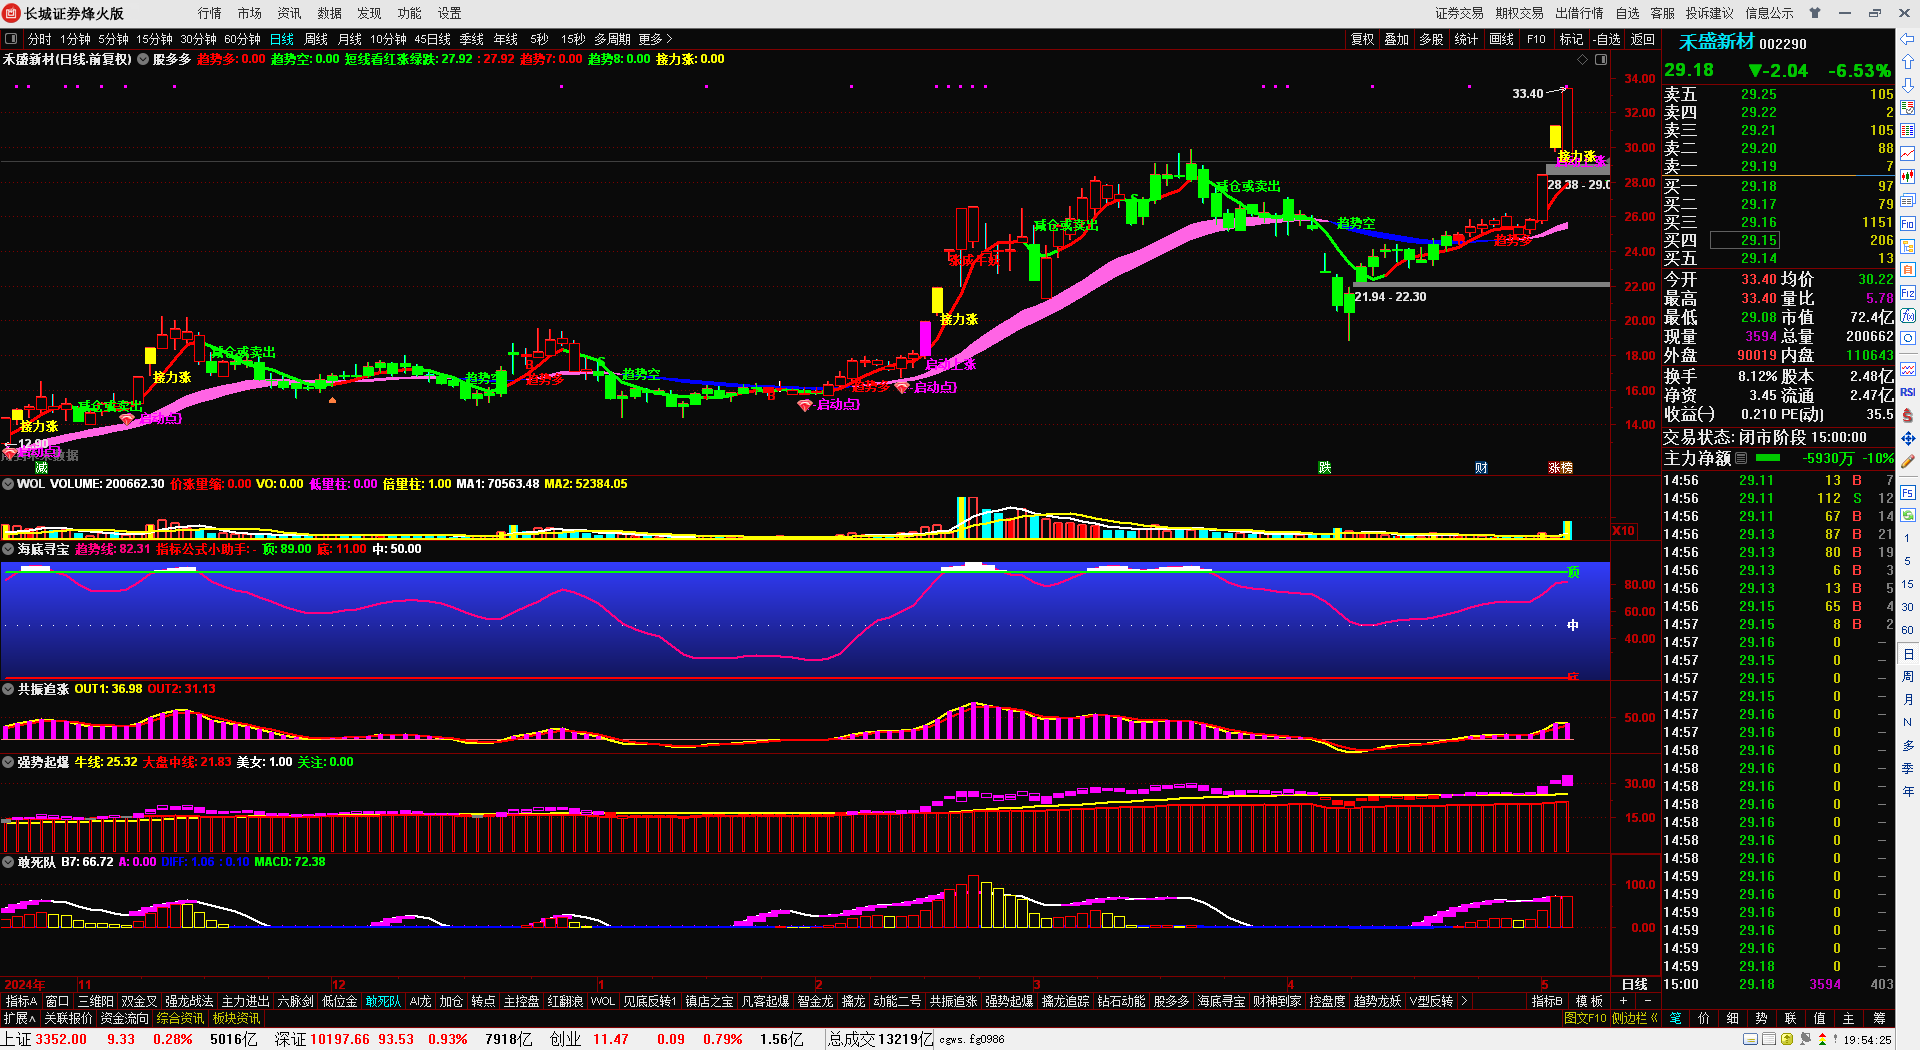Click the X10 volume scale marker

point(1624,531)
